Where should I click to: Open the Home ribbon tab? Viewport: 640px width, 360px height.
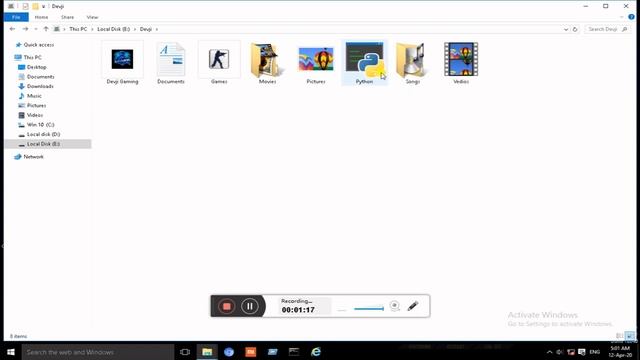click(41, 17)
